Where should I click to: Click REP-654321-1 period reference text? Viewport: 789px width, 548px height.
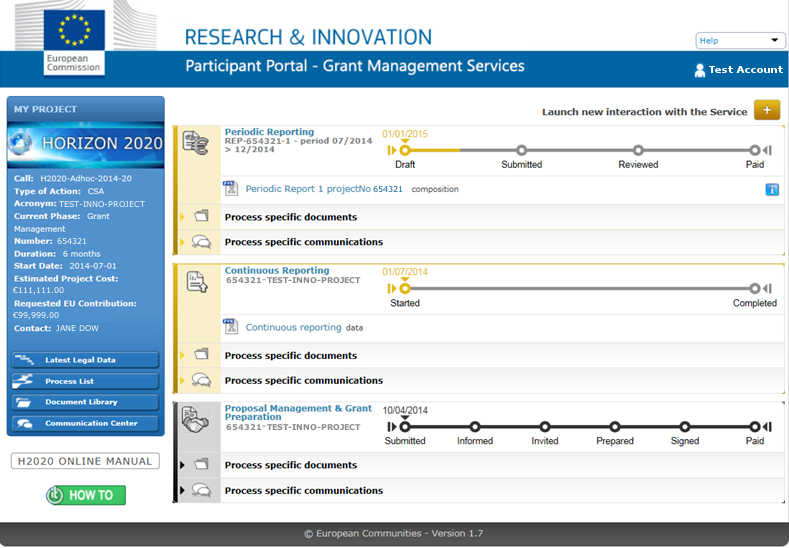(x=298, y=145)
